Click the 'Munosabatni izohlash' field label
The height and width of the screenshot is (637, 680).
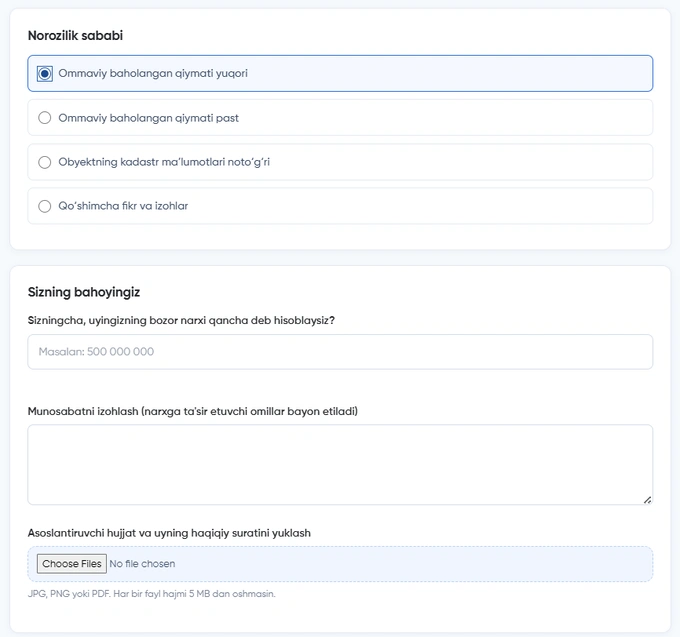pyautogui.click(x=193, y=411)
